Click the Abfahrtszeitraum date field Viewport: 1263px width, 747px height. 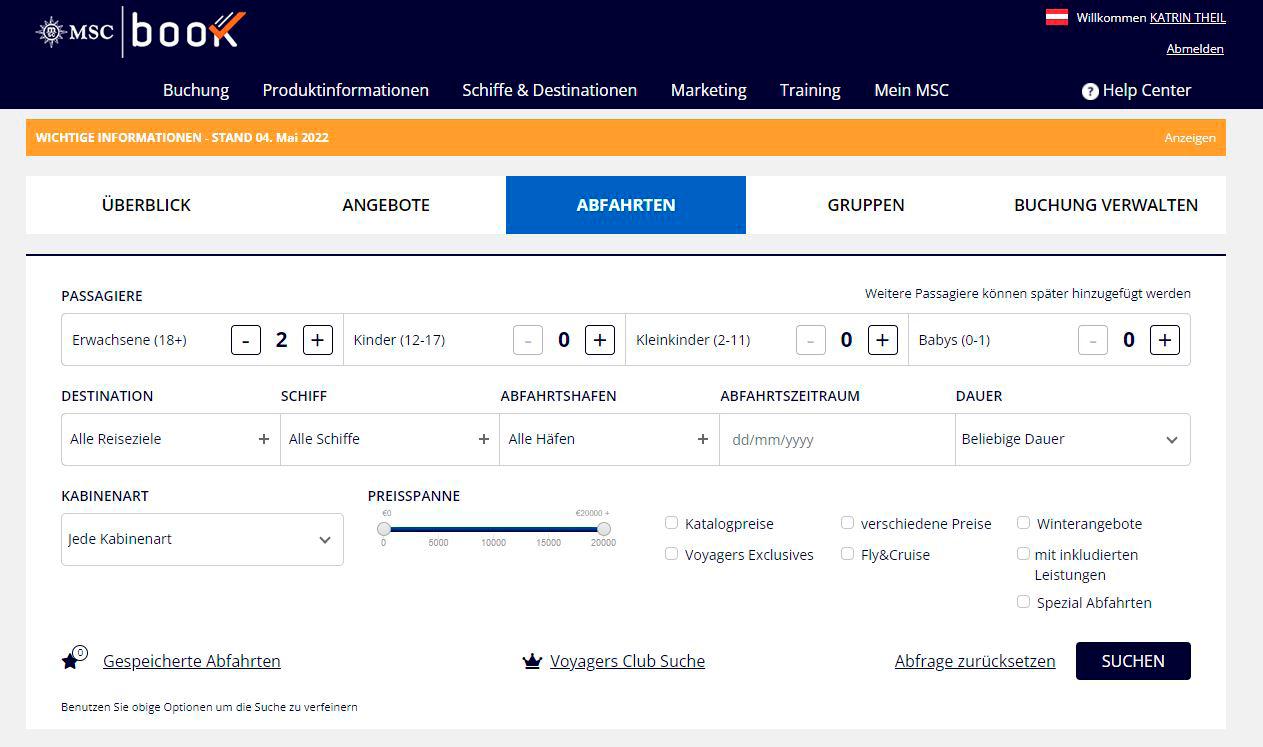837,439
